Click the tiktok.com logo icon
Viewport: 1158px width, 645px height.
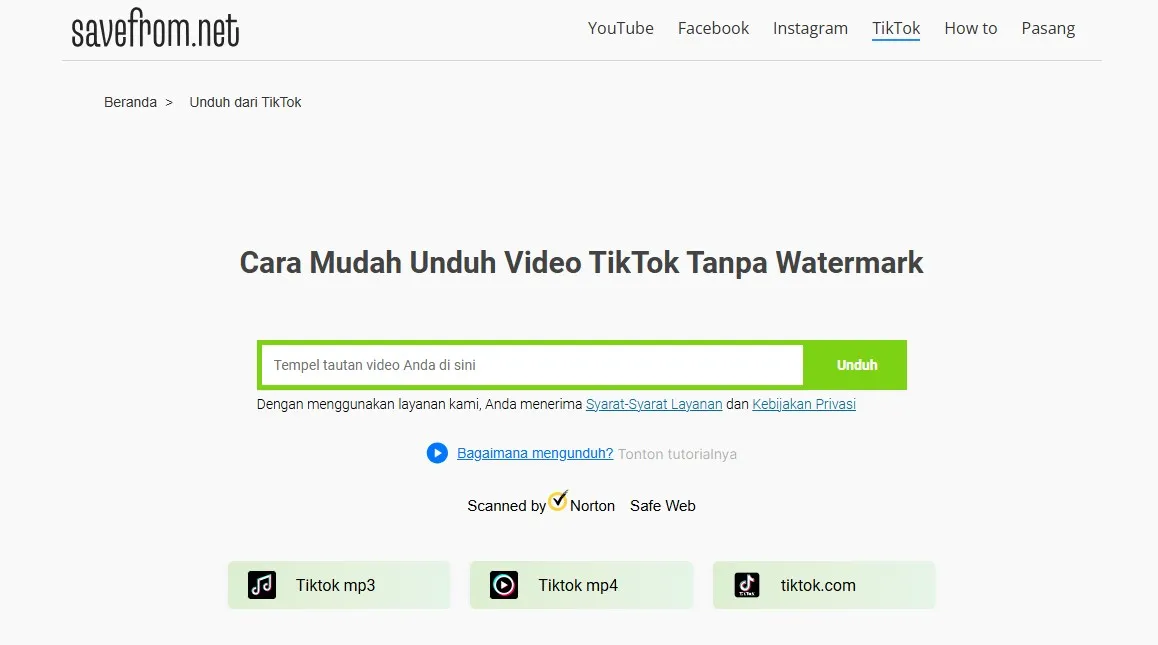(746, 586)
